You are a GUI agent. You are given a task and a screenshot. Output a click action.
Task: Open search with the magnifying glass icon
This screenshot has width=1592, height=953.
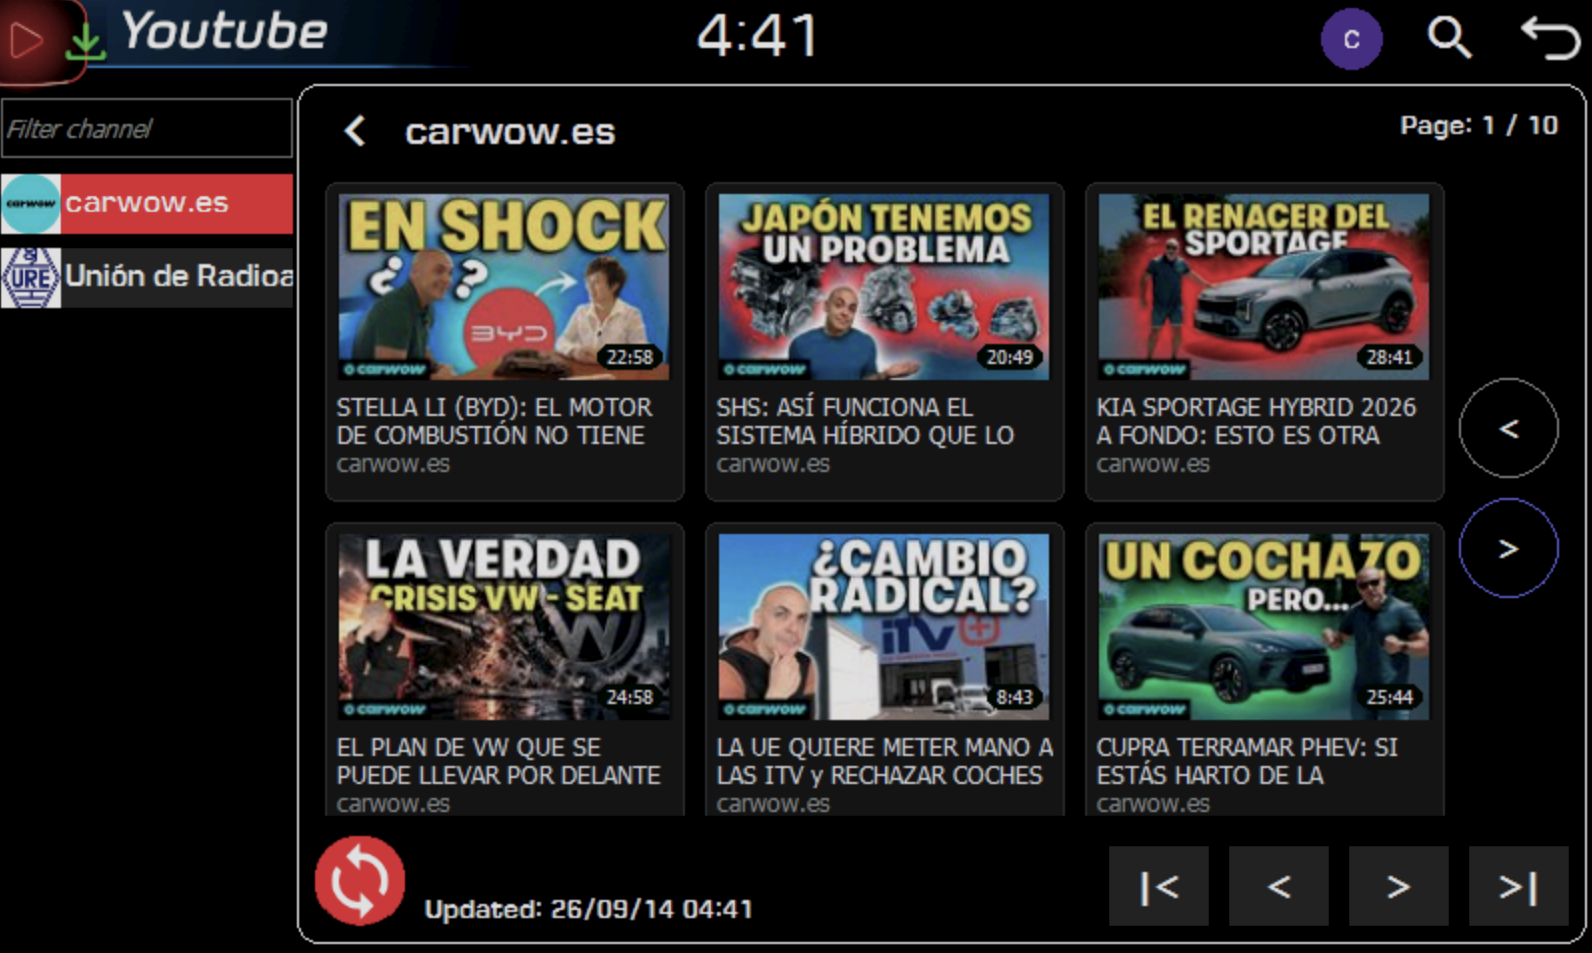click(1449, 38)
